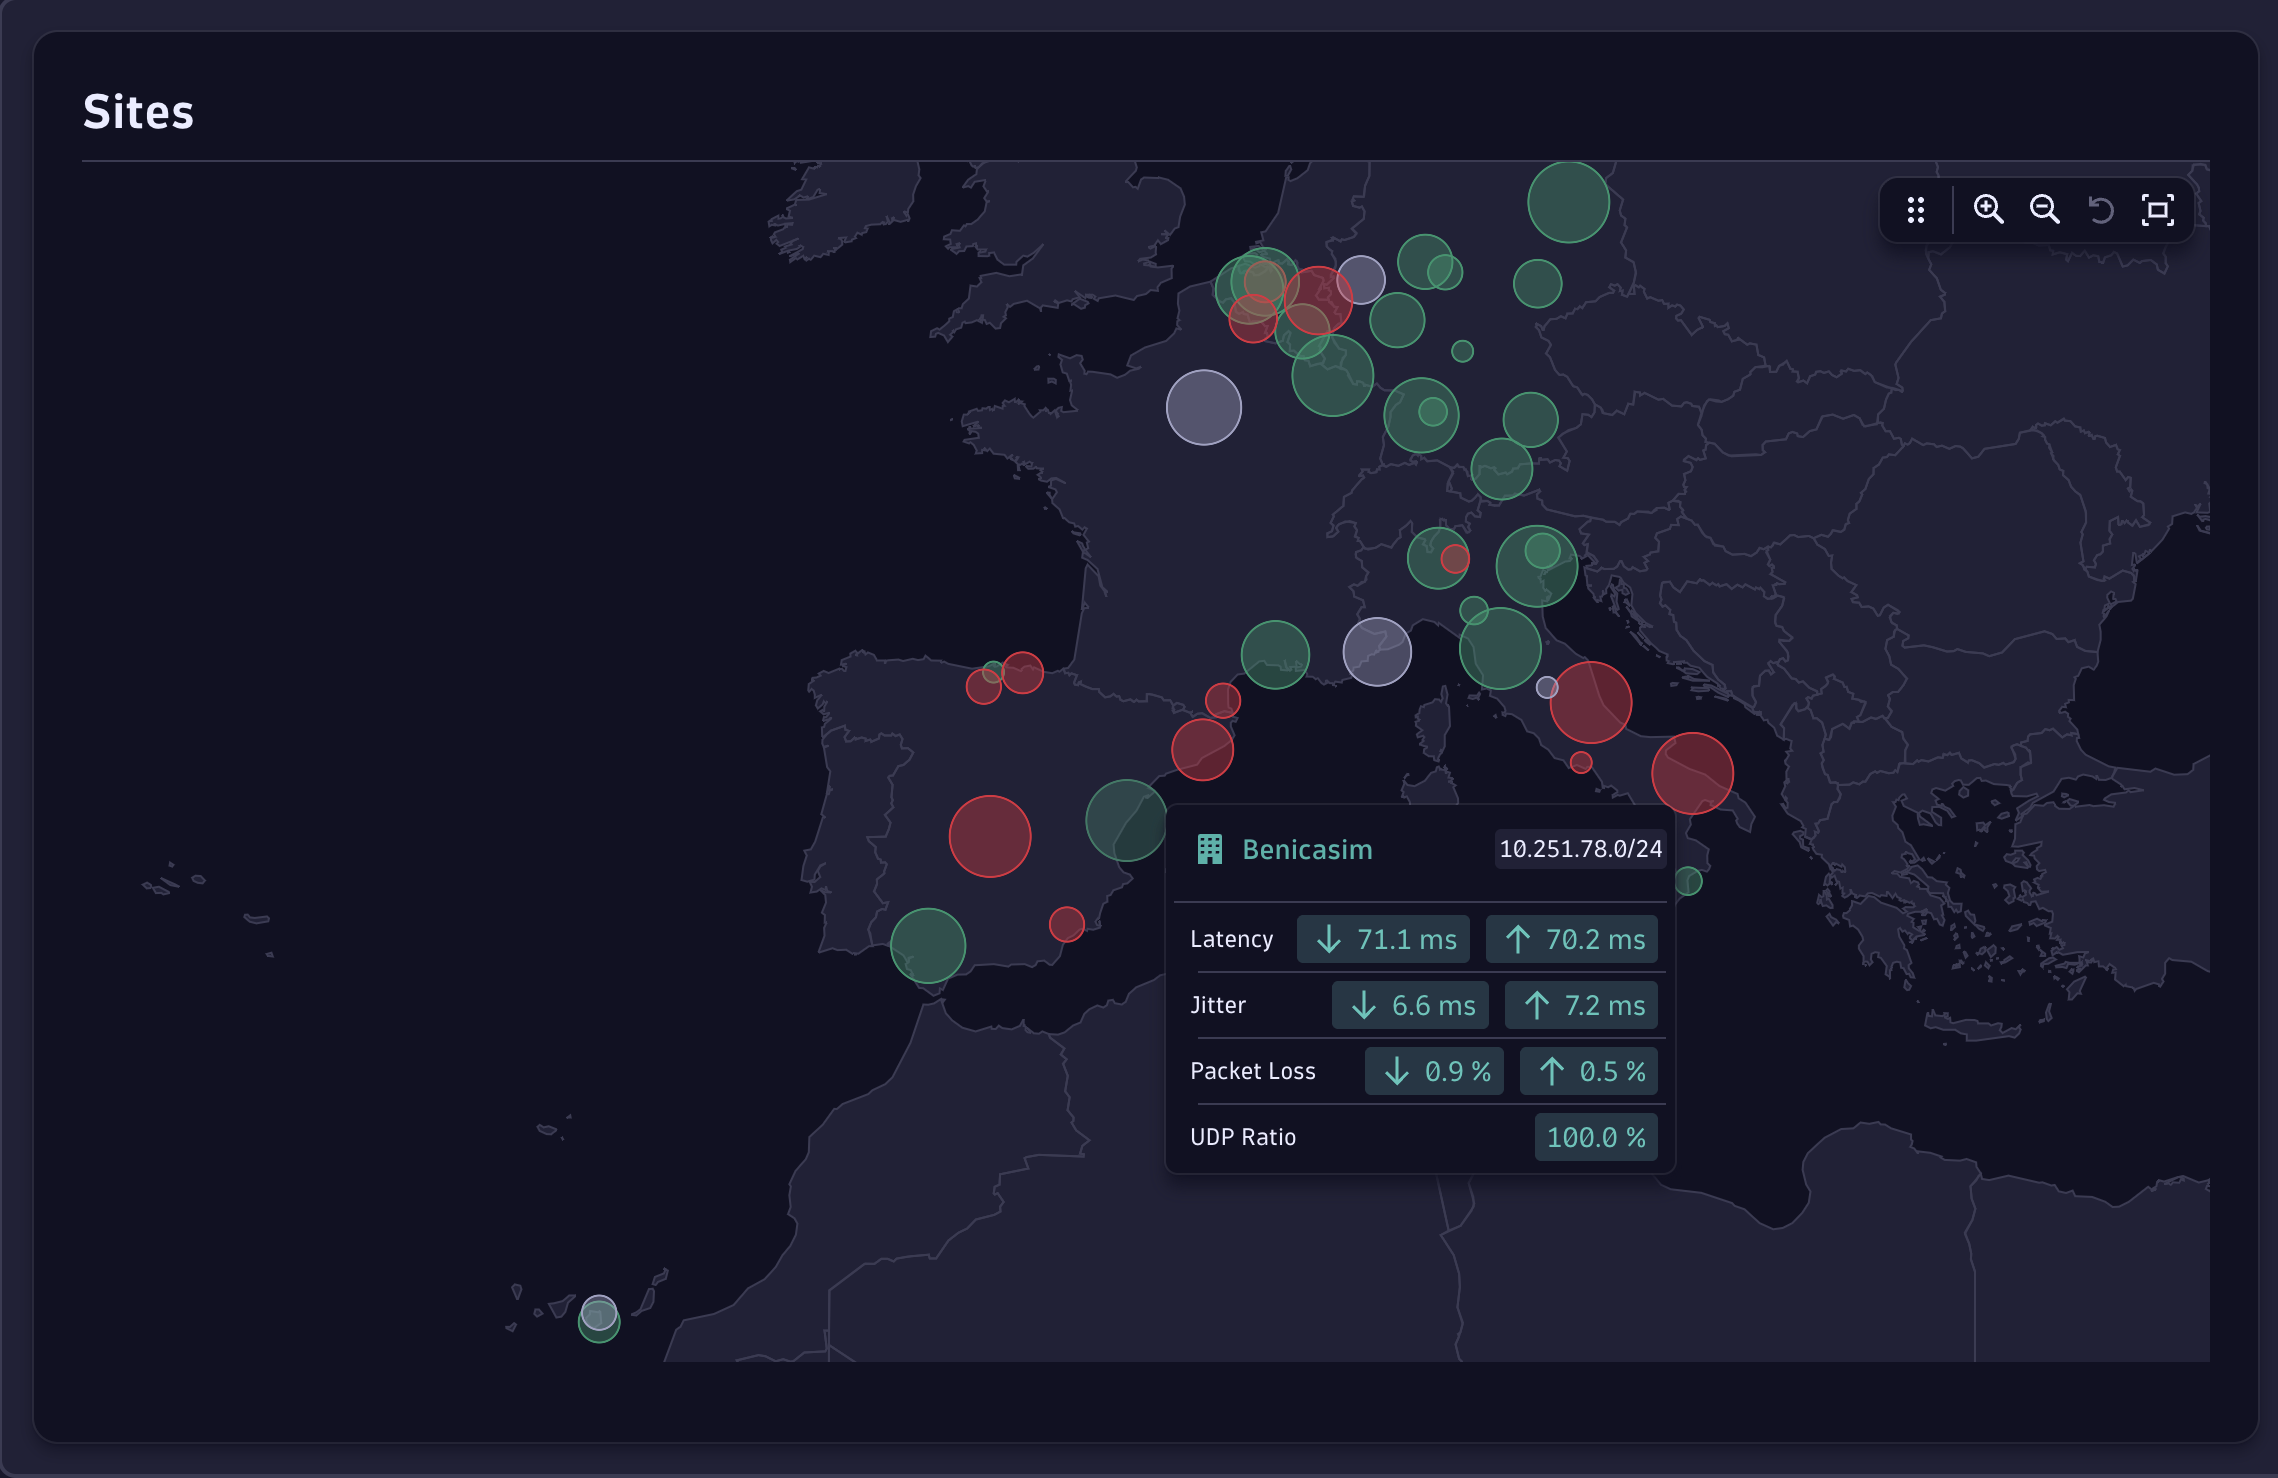The image size is (2278, 1478).
Task: Click the zoom out magnifier icon
Action: pyautogui.click(x=2044, y=210)
